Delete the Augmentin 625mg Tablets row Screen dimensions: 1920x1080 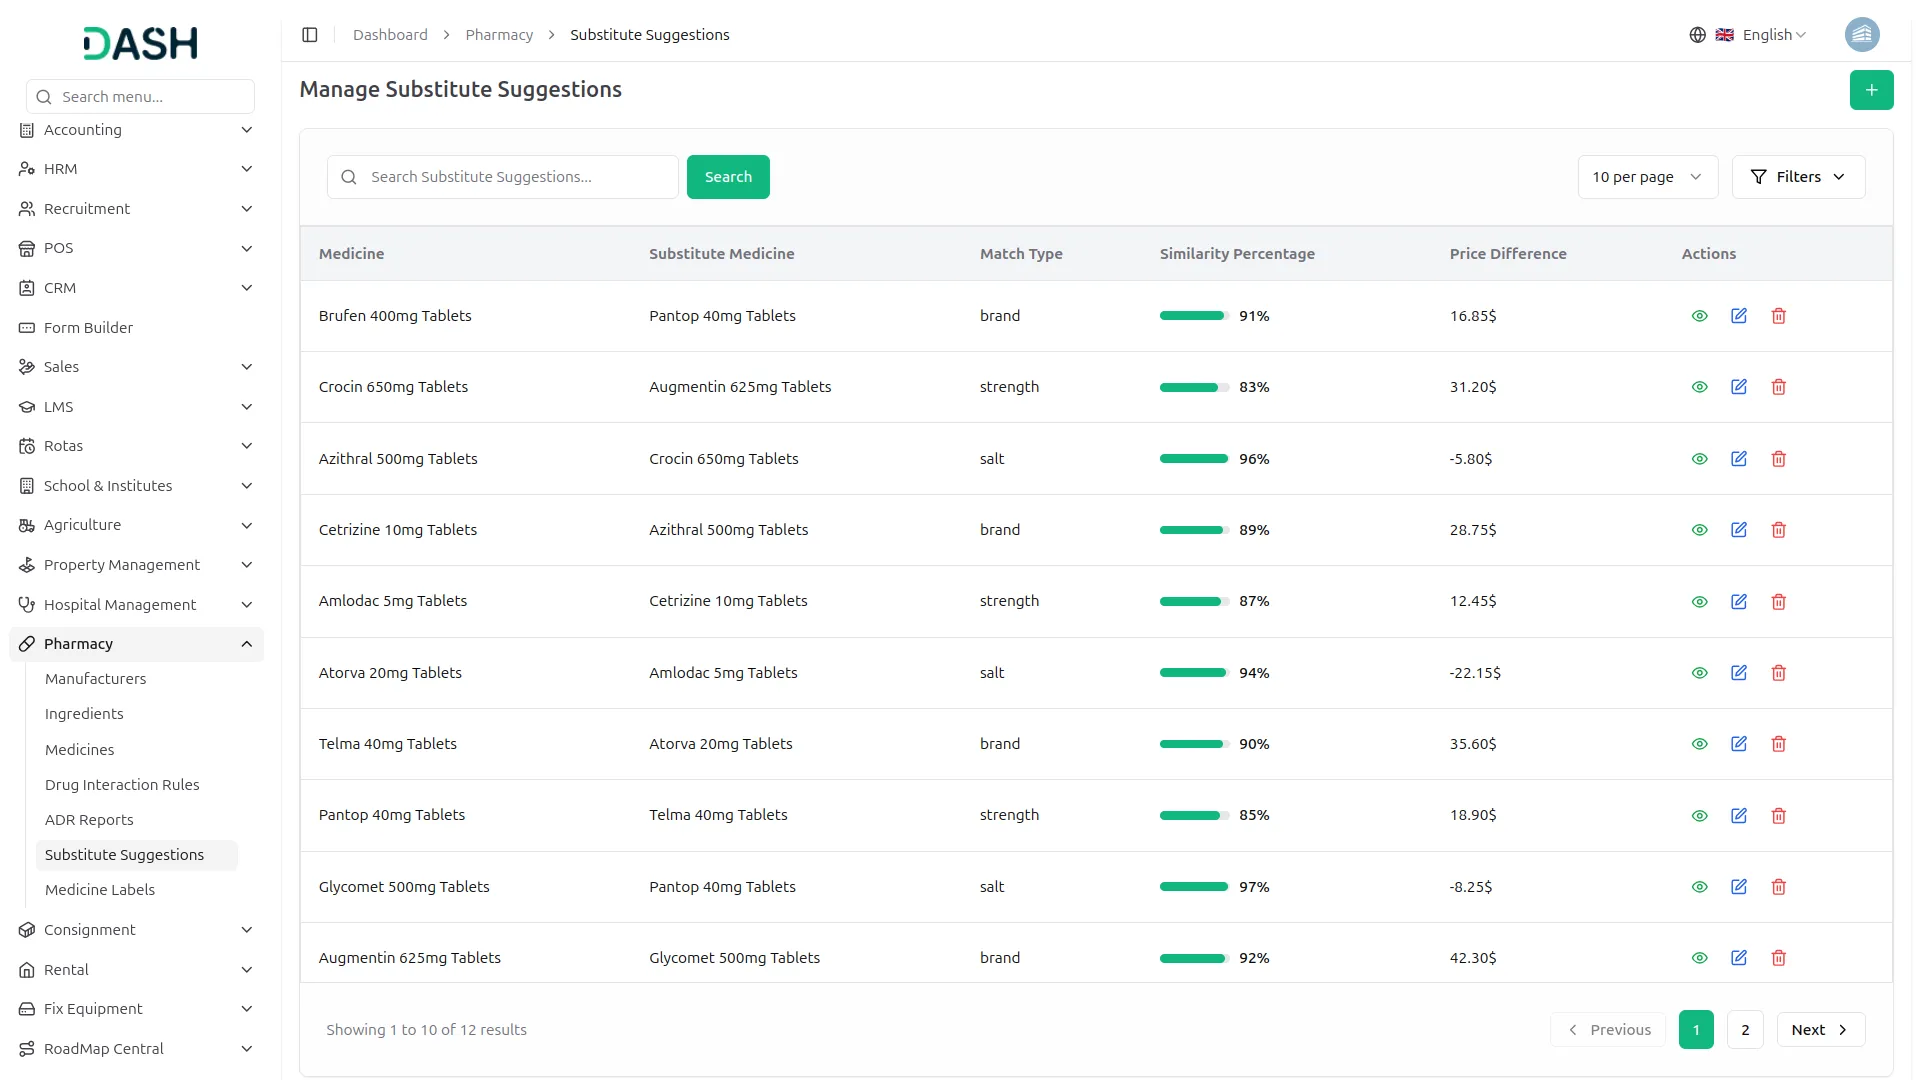1778,958
